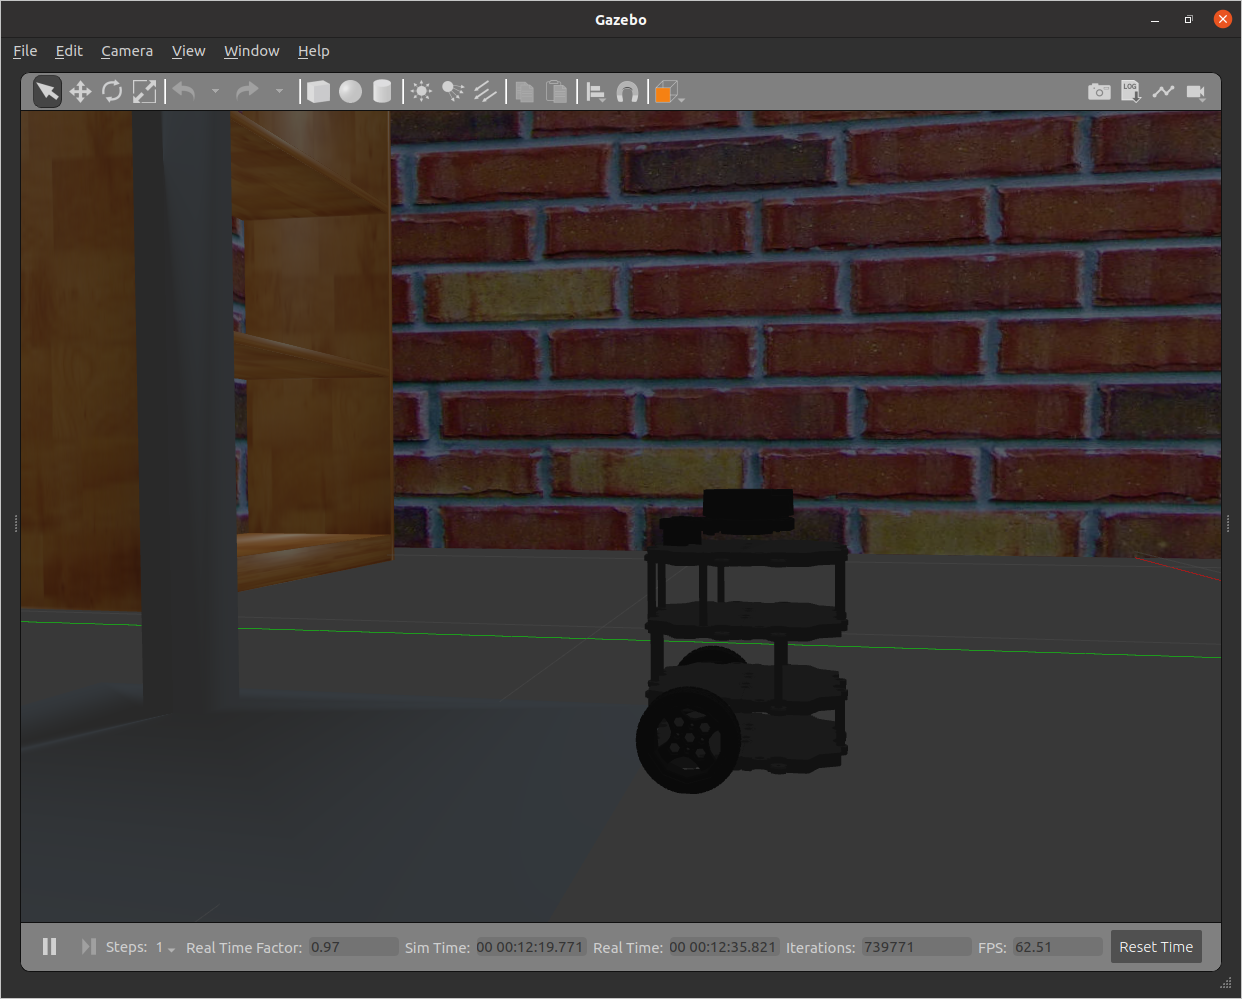
Task: Add a spot light
Action: point(453,92)
